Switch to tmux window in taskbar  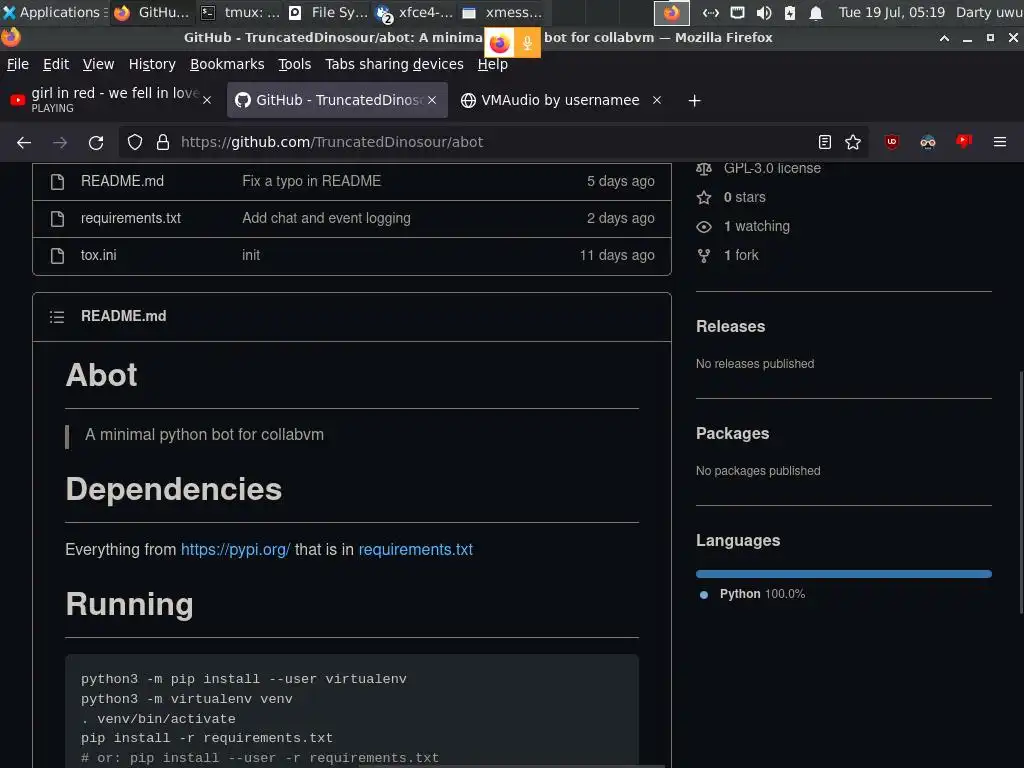tap(239, 12)
